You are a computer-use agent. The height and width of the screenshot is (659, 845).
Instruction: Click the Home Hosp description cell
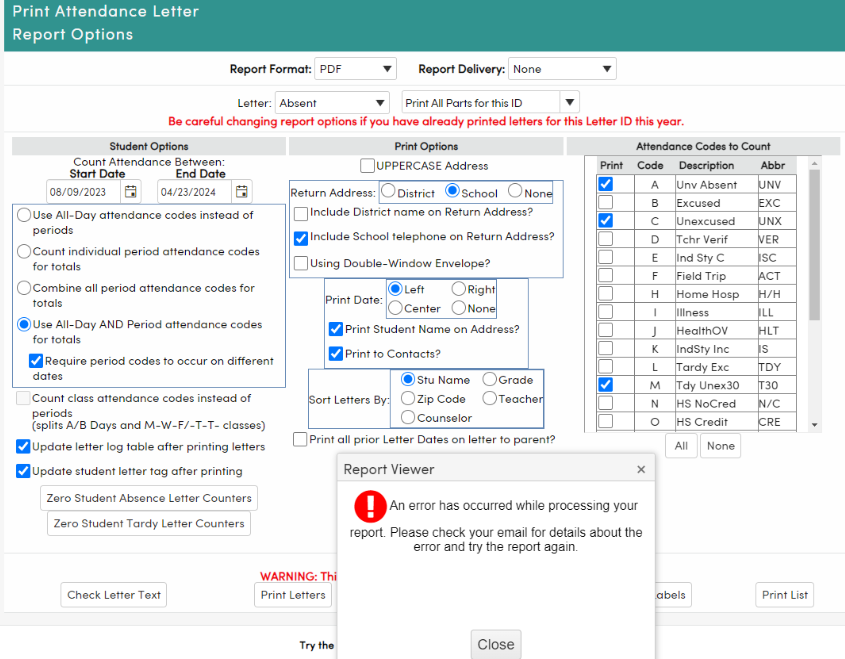(716, 294)
